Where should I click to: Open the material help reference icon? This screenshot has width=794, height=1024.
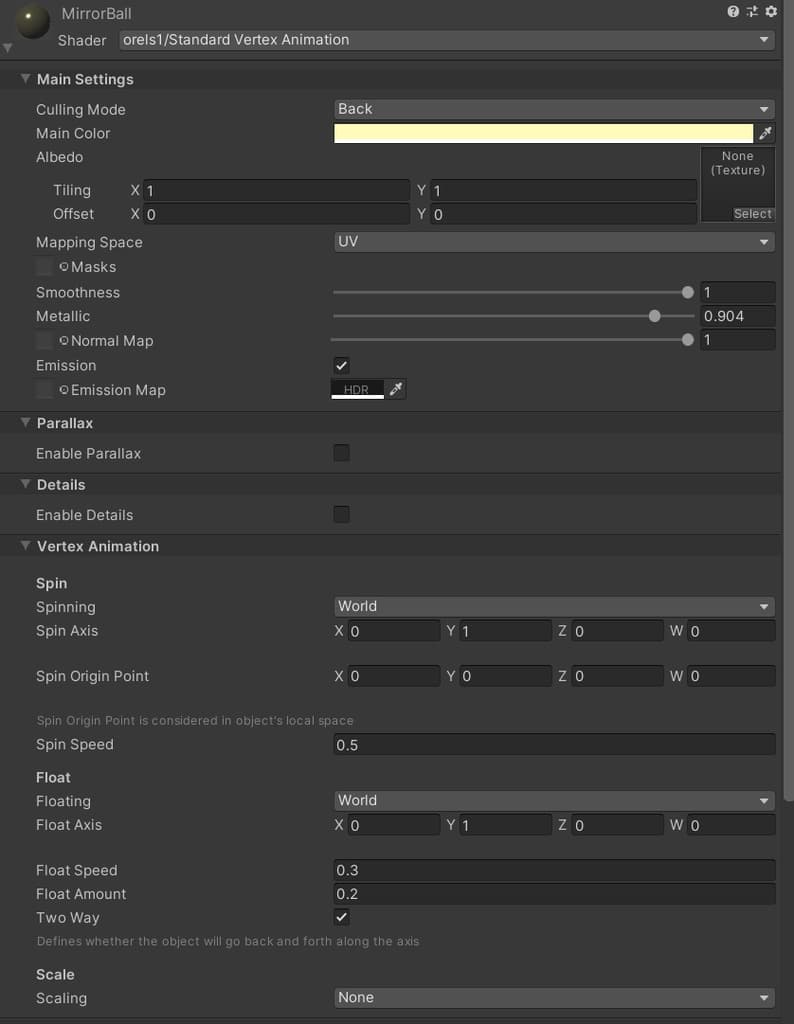[733, 12]
